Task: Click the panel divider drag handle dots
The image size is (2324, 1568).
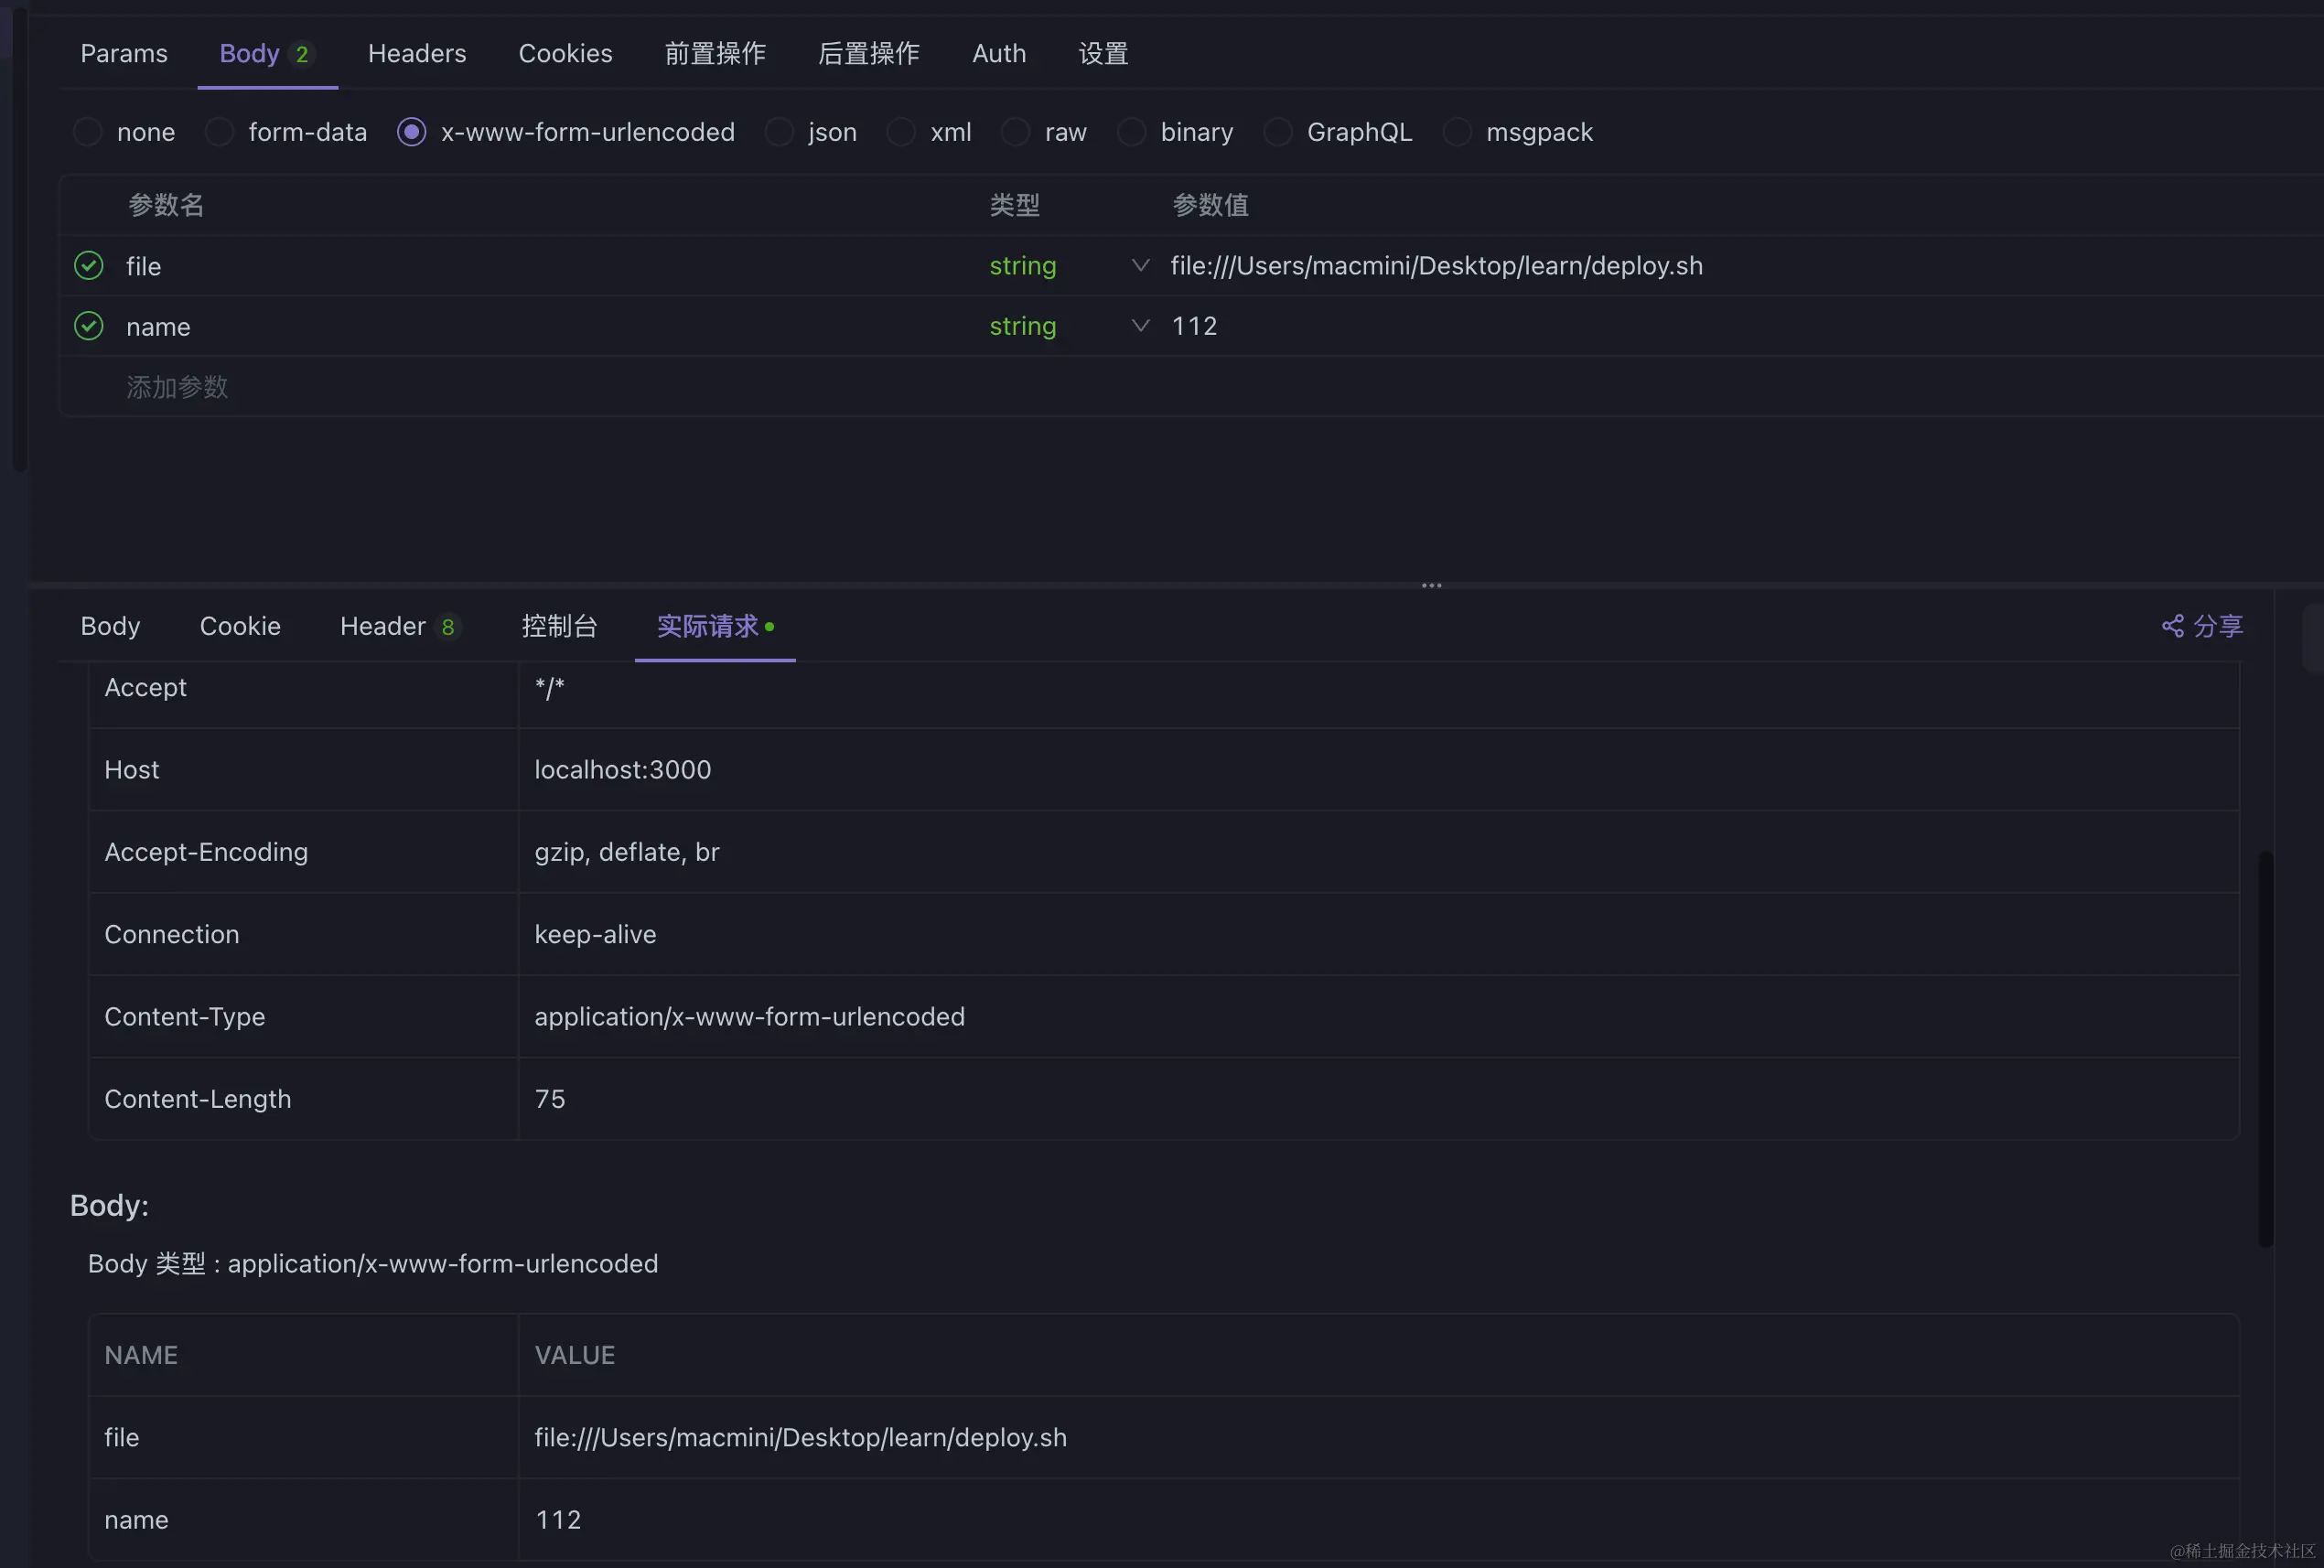Action: click(x=1431, y=586)
